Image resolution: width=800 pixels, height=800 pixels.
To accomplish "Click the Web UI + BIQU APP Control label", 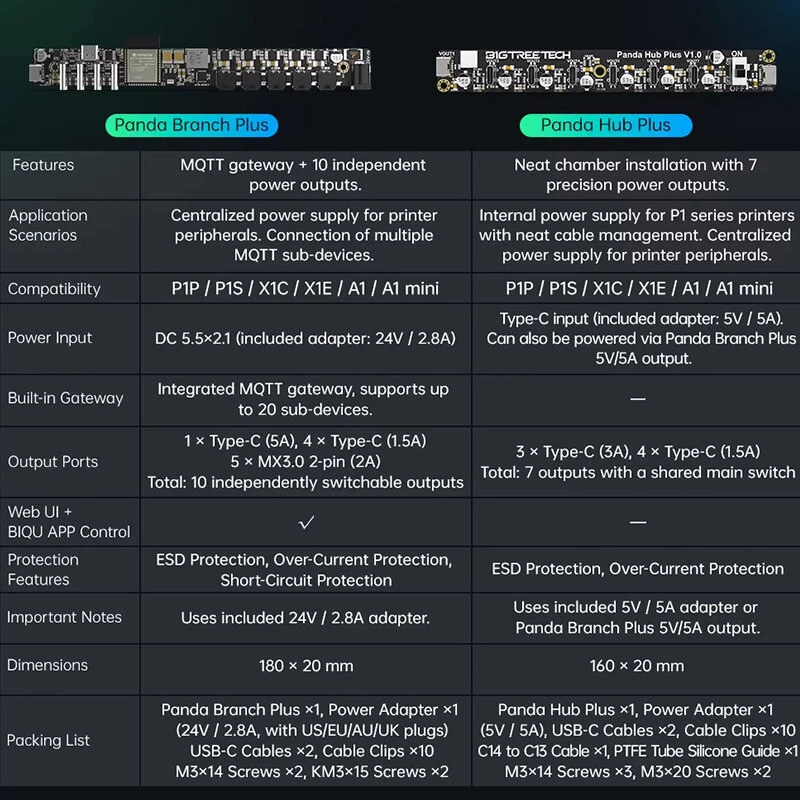I will point(69,522).
